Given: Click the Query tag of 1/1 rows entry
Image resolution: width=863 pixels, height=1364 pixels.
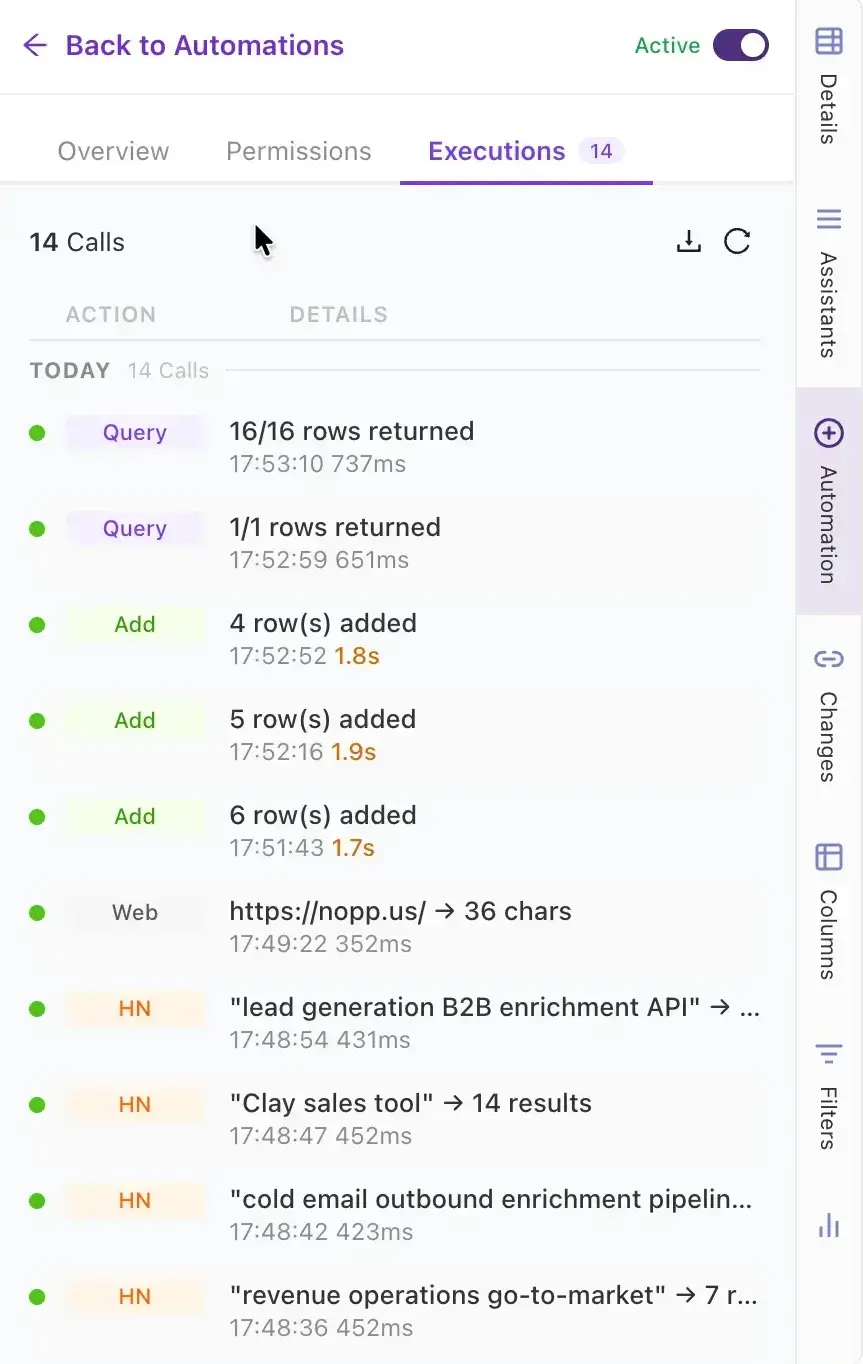Looking at the screenshot, I should pos(135,528).
